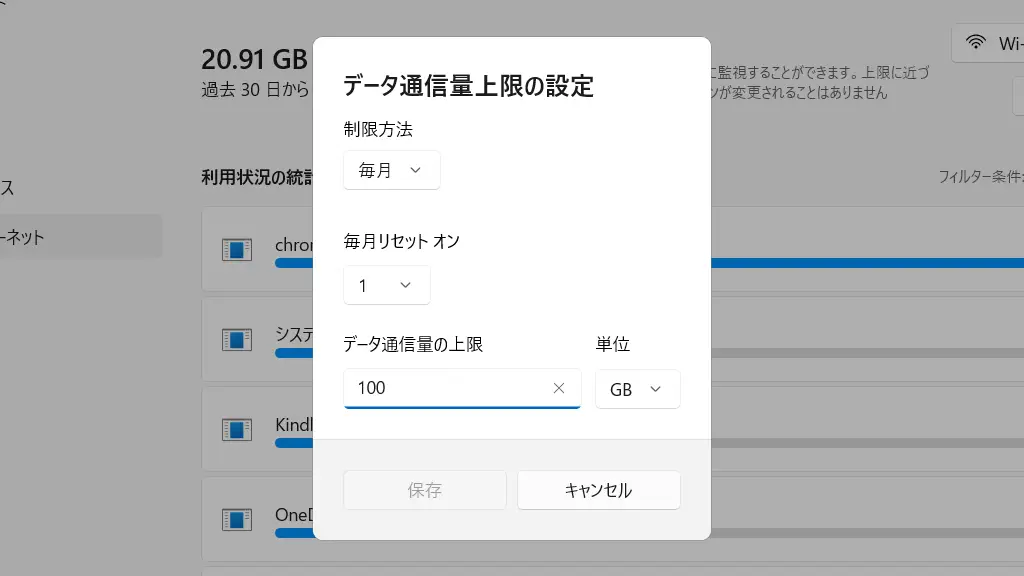Viewport: 1024px width, 576px height.
Task: Click the chevron beside GB unit
Action: coord(656,389)
